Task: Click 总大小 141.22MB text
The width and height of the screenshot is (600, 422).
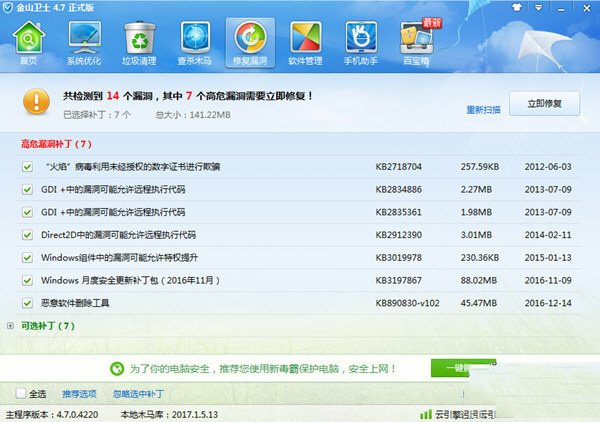Action: [193, 115]
